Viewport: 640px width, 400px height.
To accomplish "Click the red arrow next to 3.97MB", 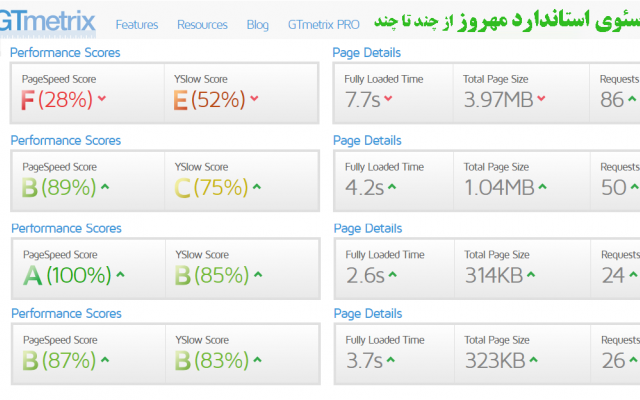I will point(541,98).
